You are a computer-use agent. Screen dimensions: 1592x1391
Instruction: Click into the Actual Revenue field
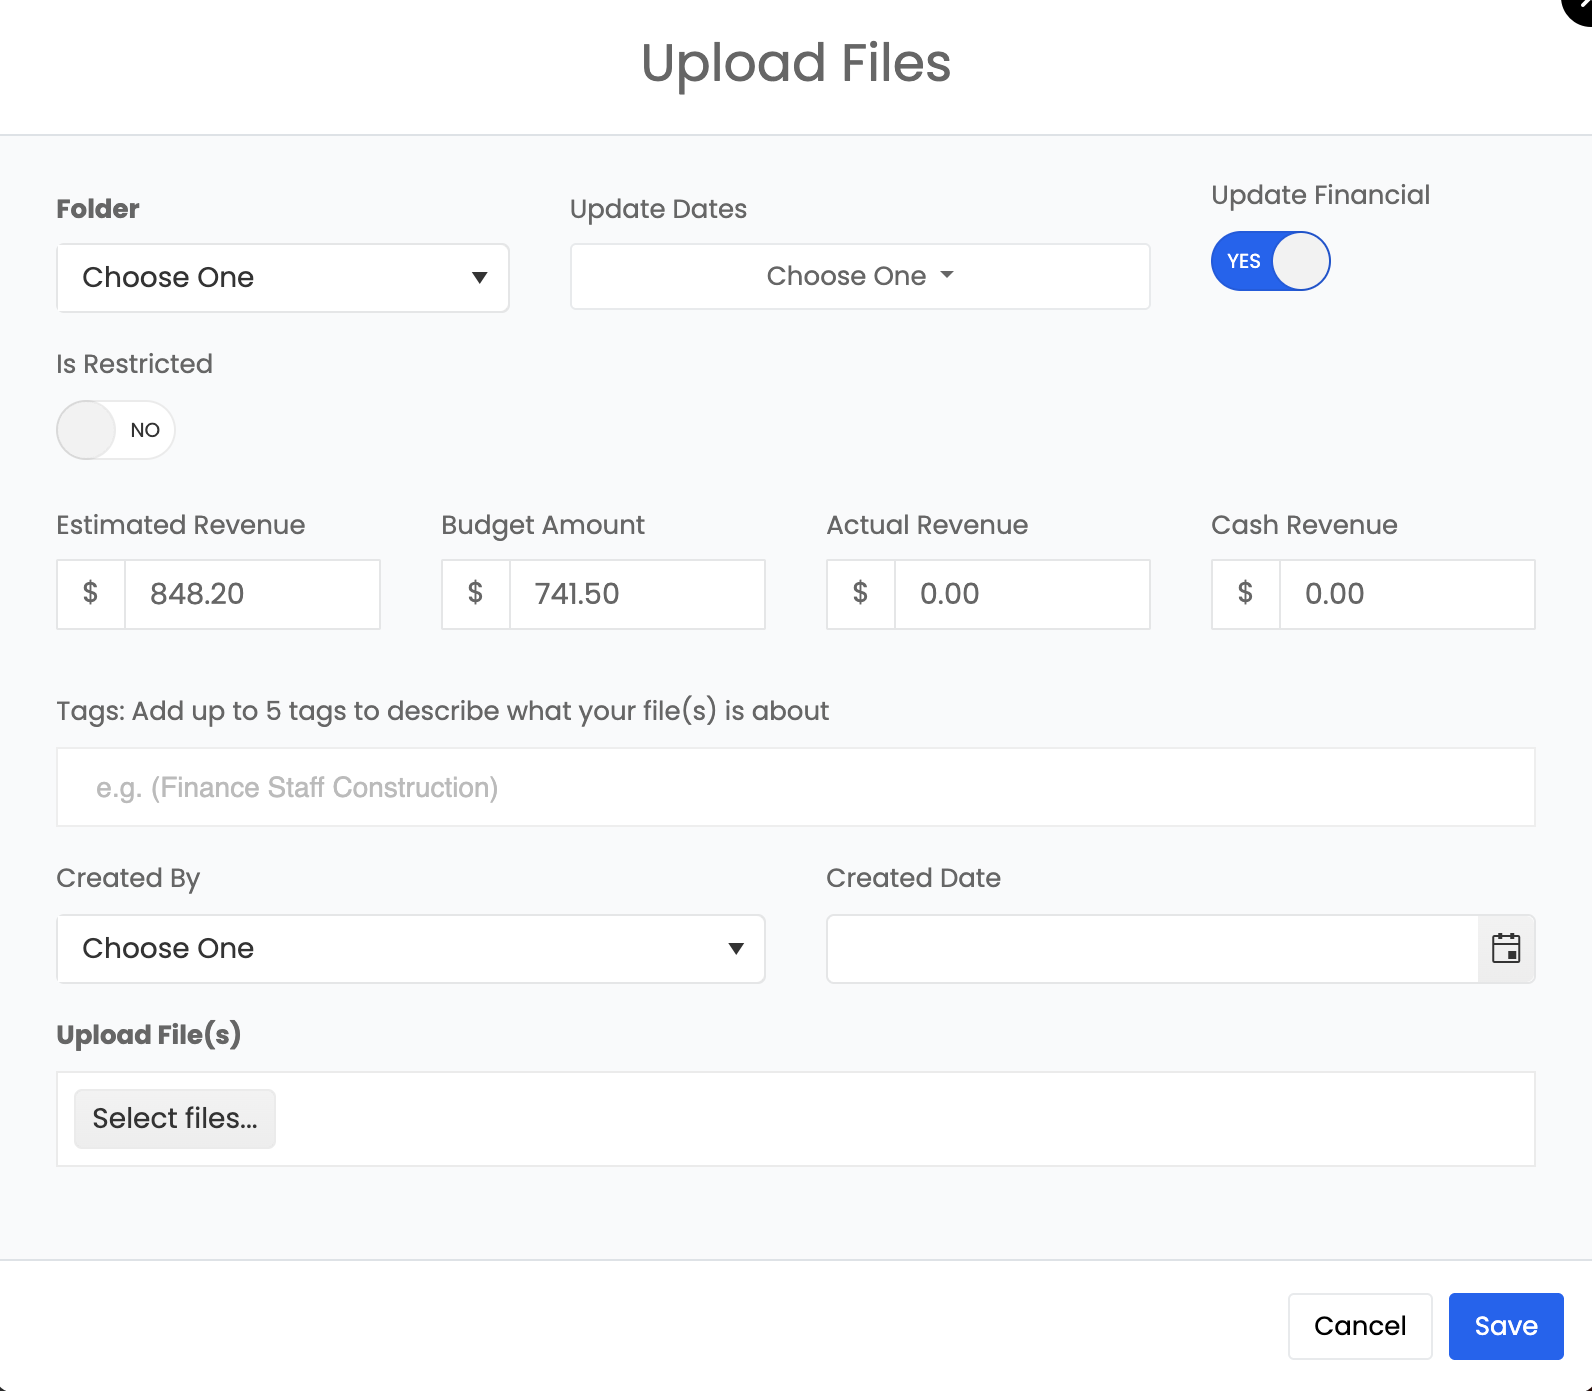[1022, 594]
